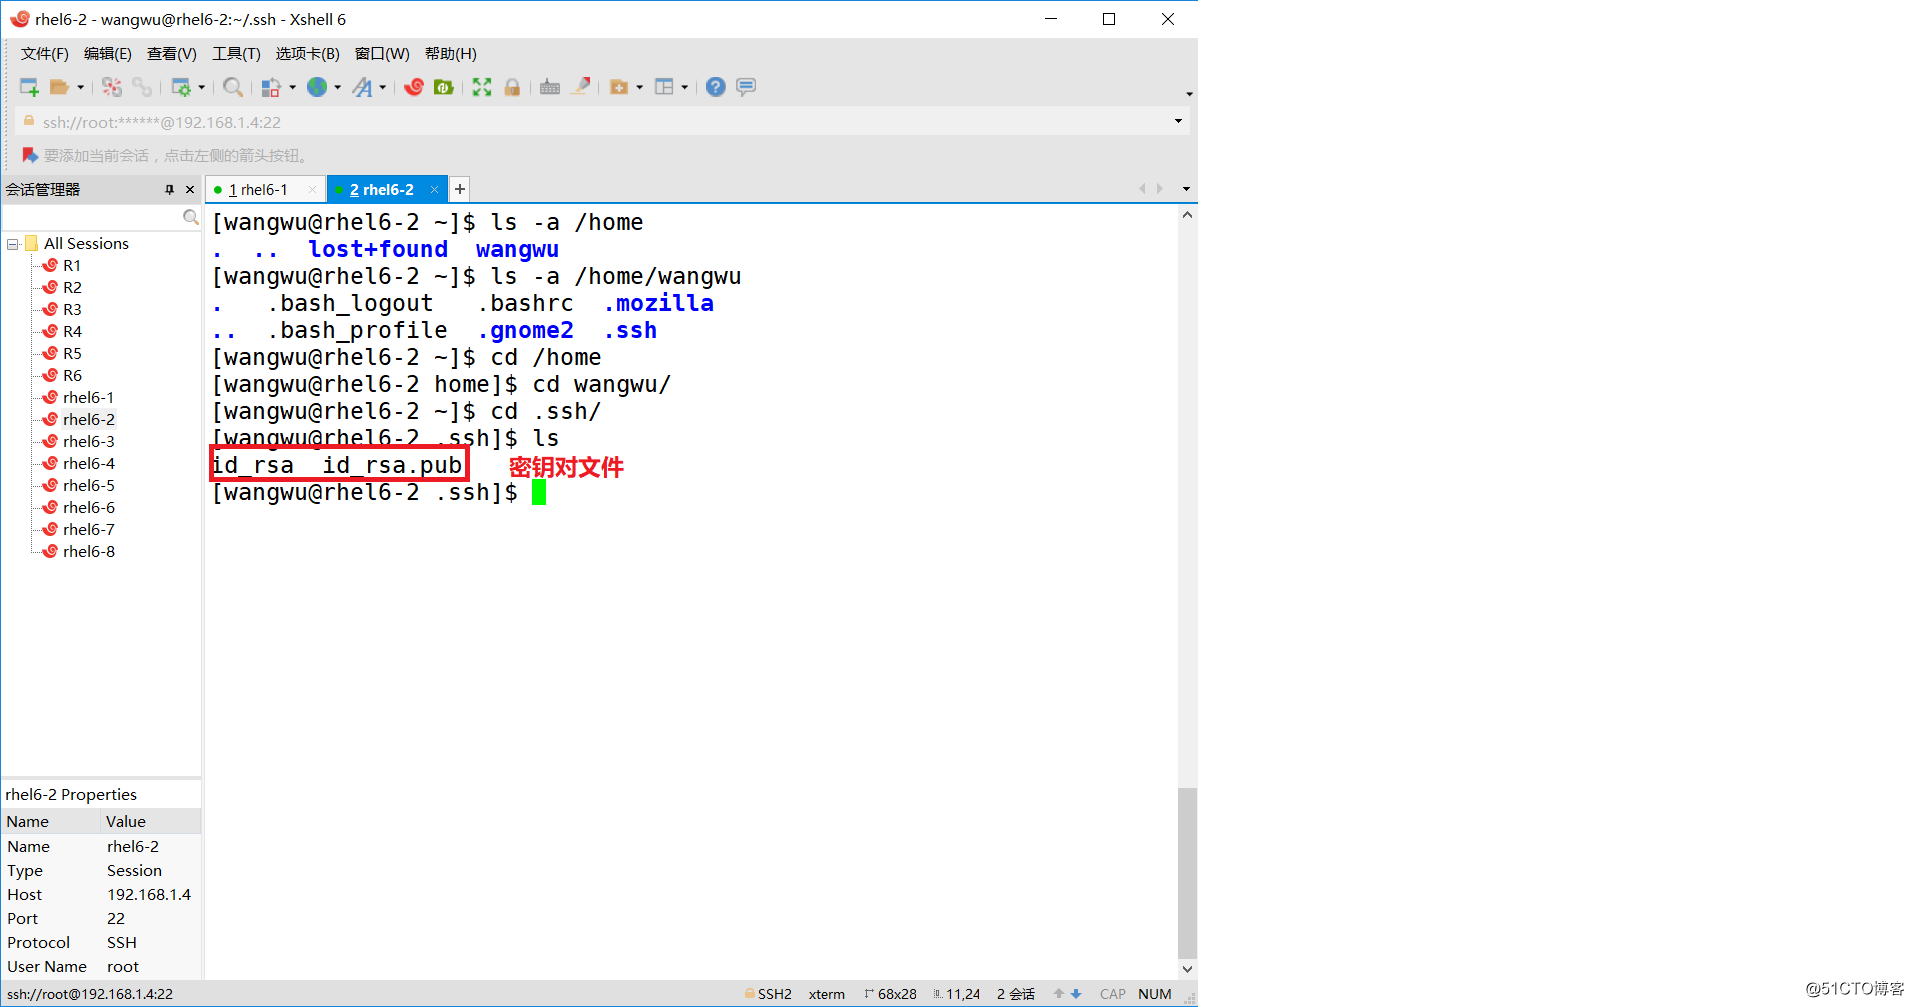This screenshot has width=1914, height=1007.
Task: Select session rhel6-5 in tree
Action: coord(88,486)
